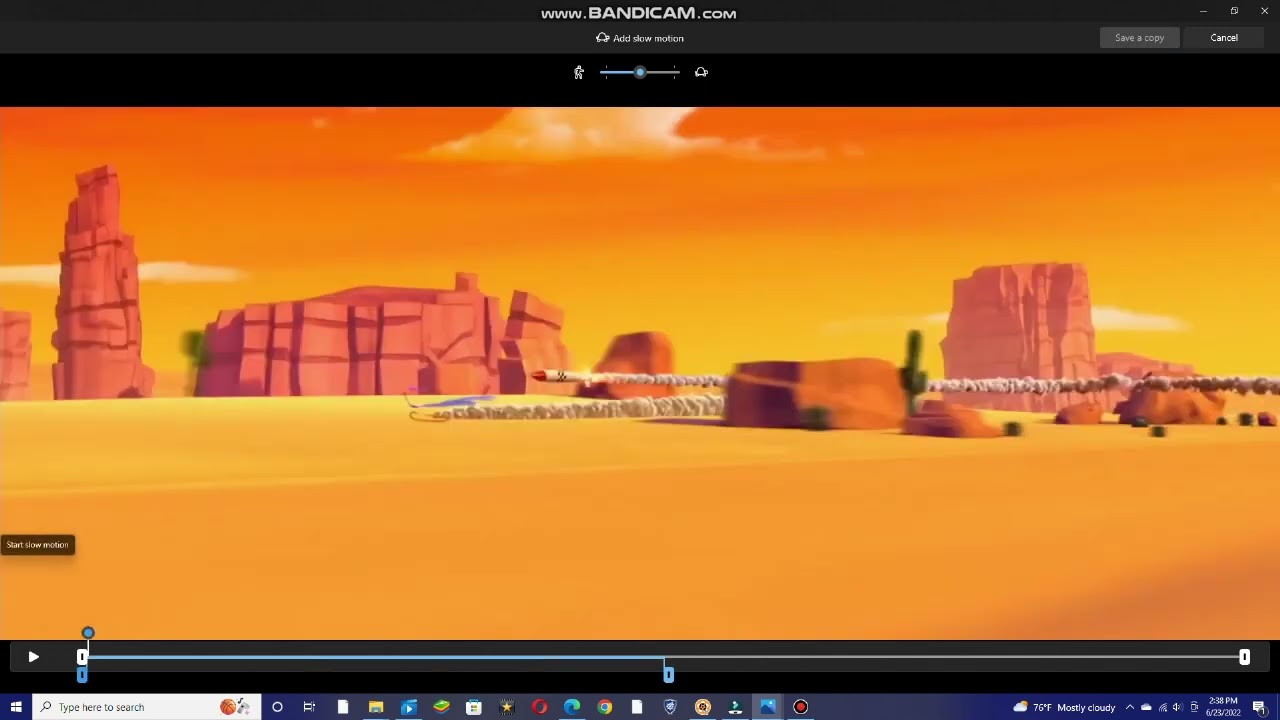Click the white trim end marker

[1245, 657]
